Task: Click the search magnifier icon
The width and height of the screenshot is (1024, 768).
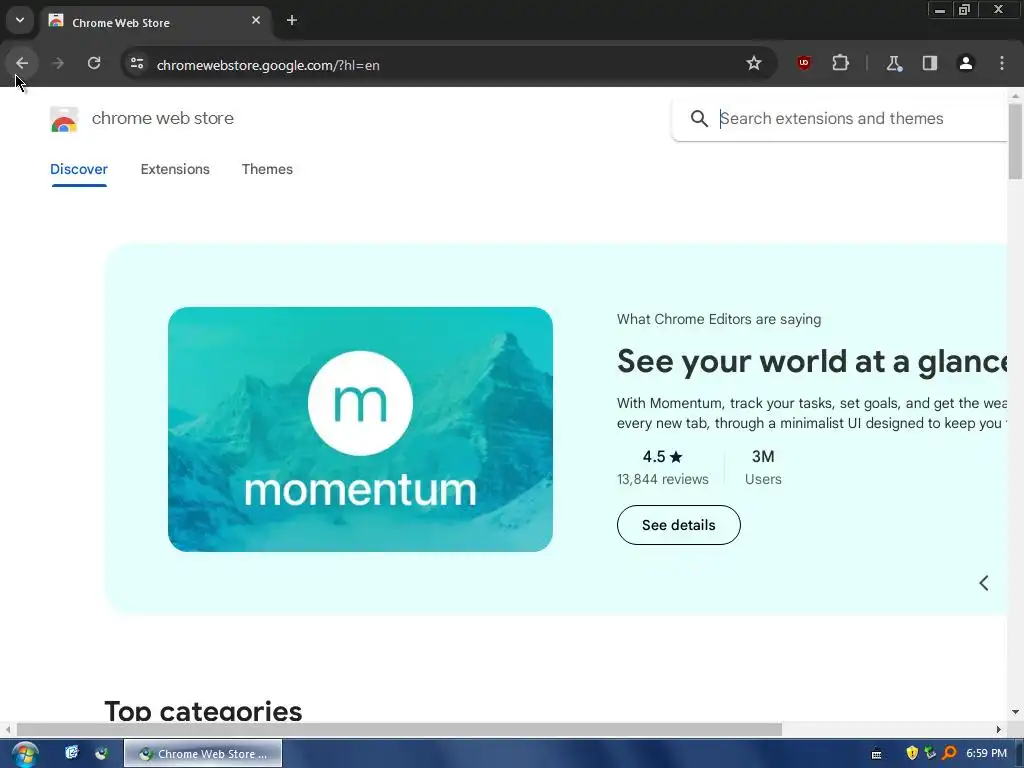Action: click(x=699, y=119)
